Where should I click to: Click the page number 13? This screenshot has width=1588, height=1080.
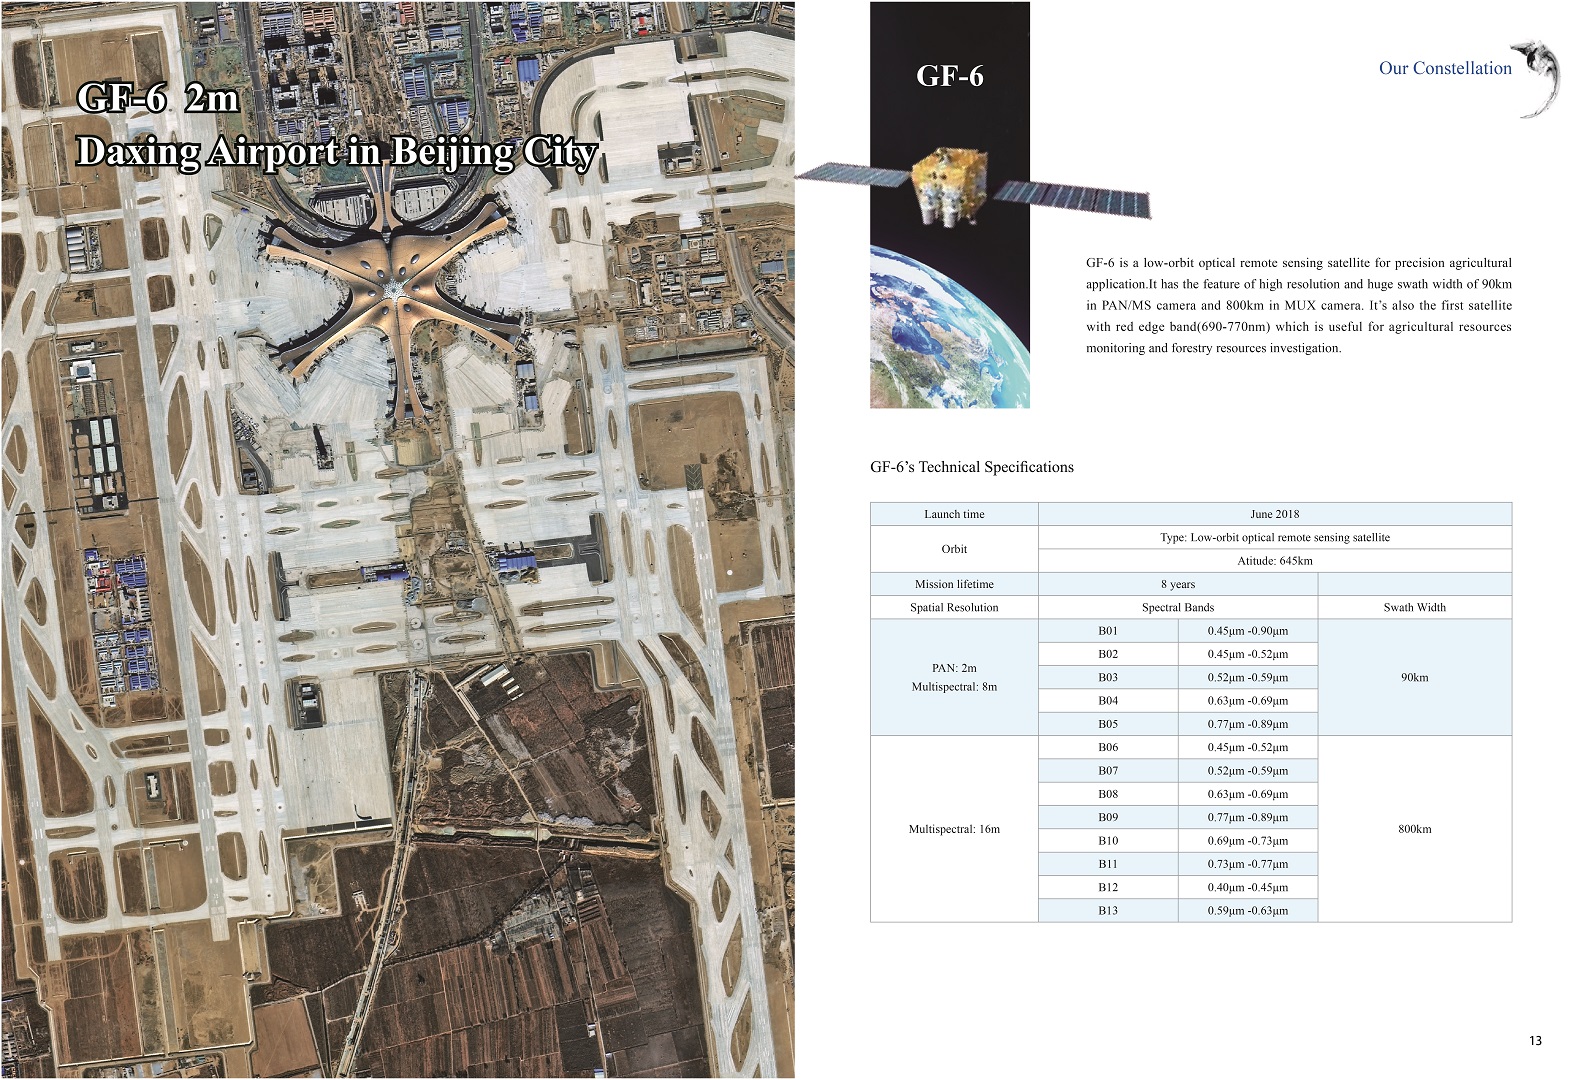pos(1535,1041)
